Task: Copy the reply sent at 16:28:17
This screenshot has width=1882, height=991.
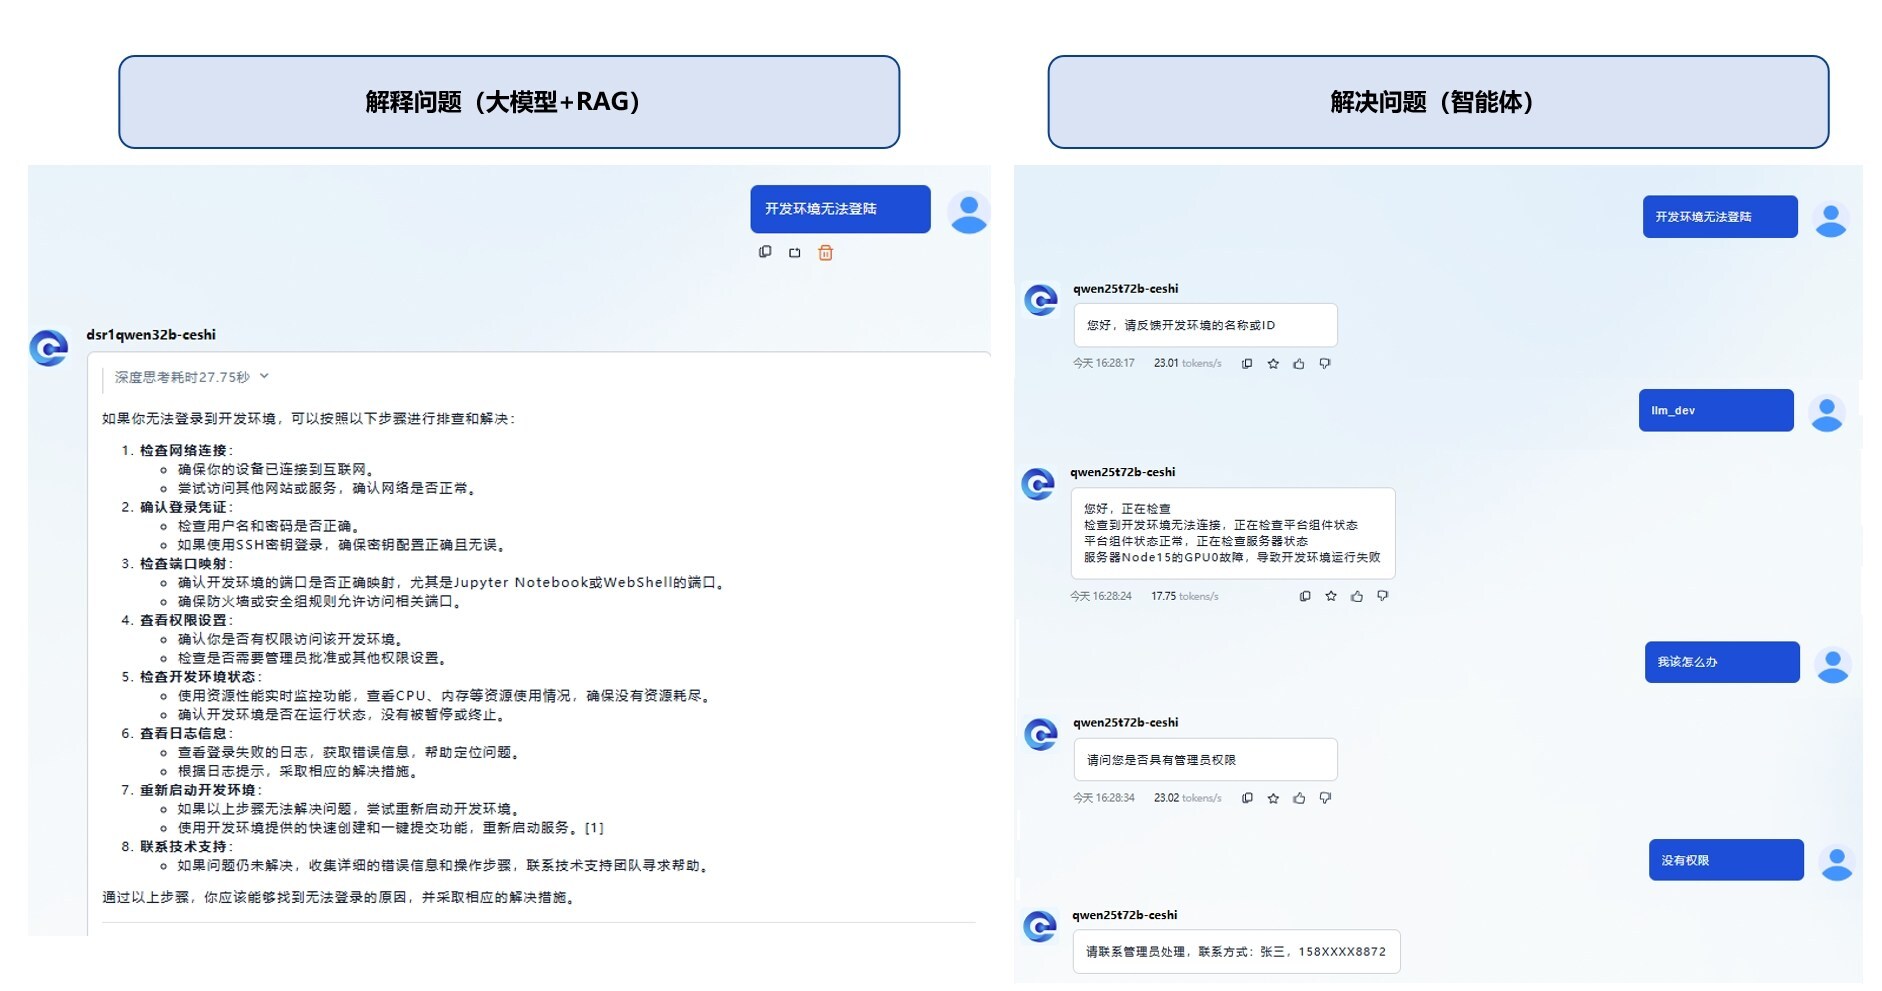Action: point(1247,364)
